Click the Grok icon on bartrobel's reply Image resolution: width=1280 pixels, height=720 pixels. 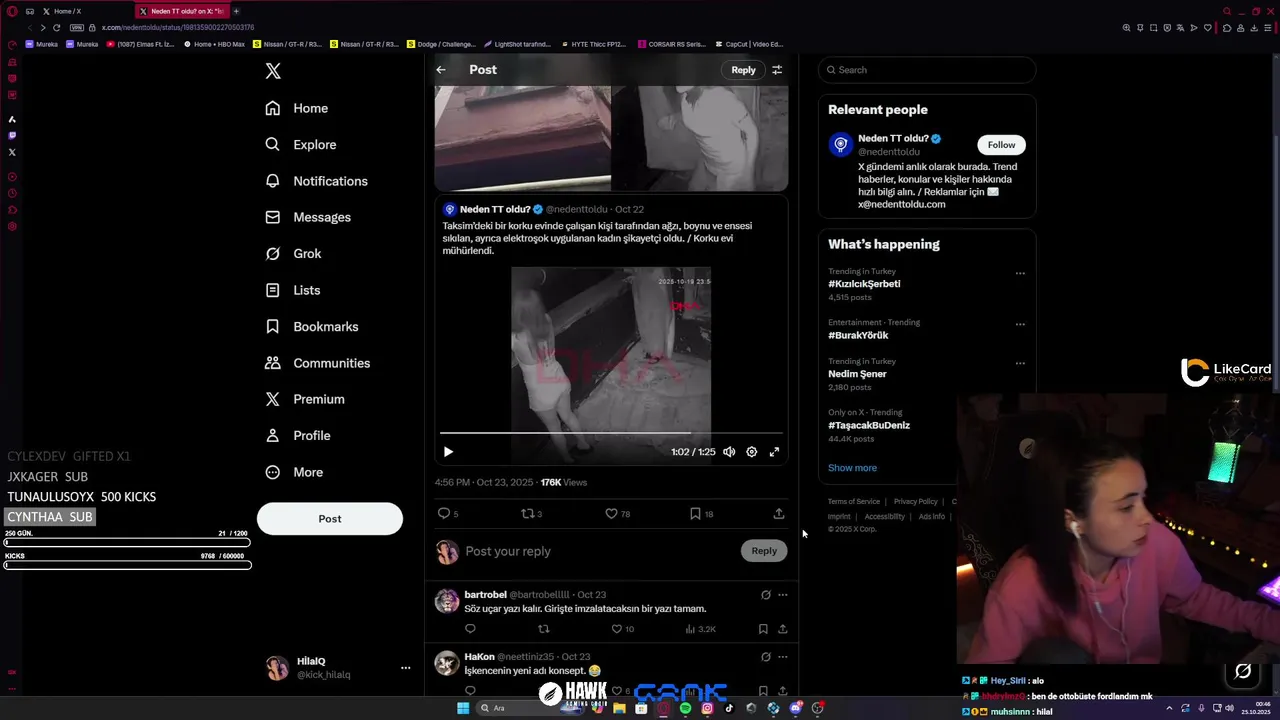pyautogui.click(x=766, y=595)
